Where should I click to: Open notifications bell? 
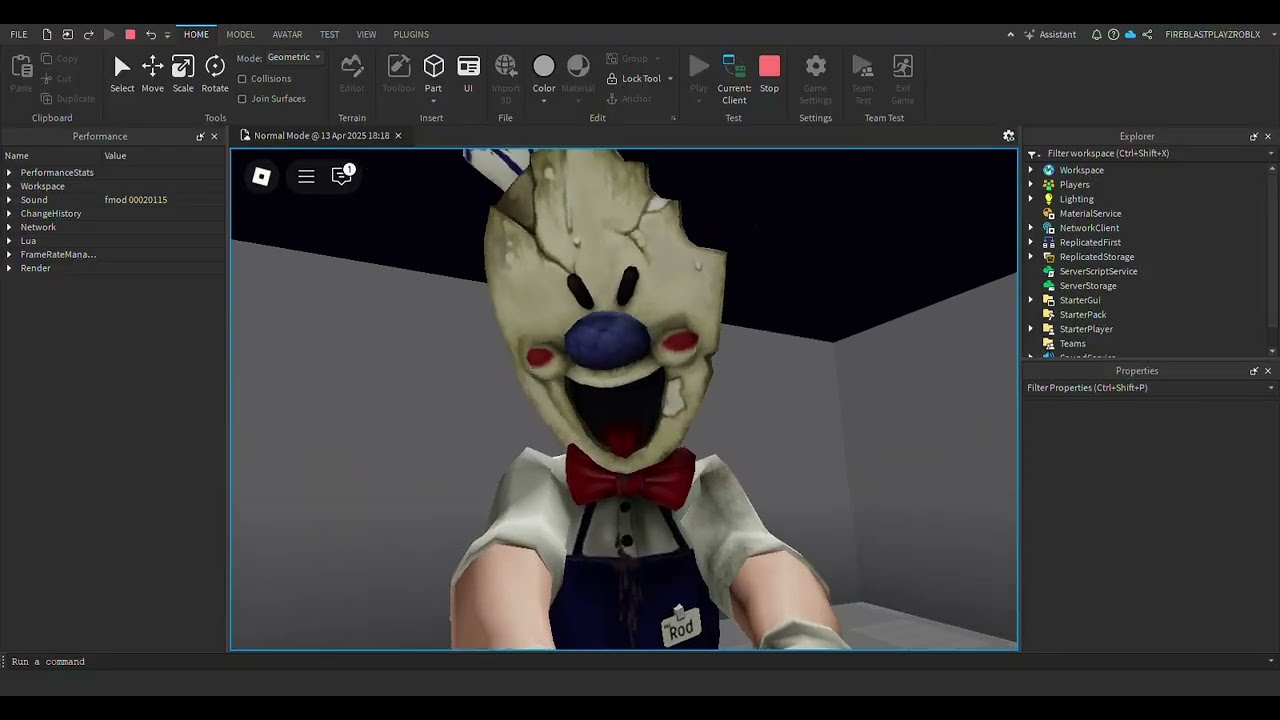[x=1096, y=34]
